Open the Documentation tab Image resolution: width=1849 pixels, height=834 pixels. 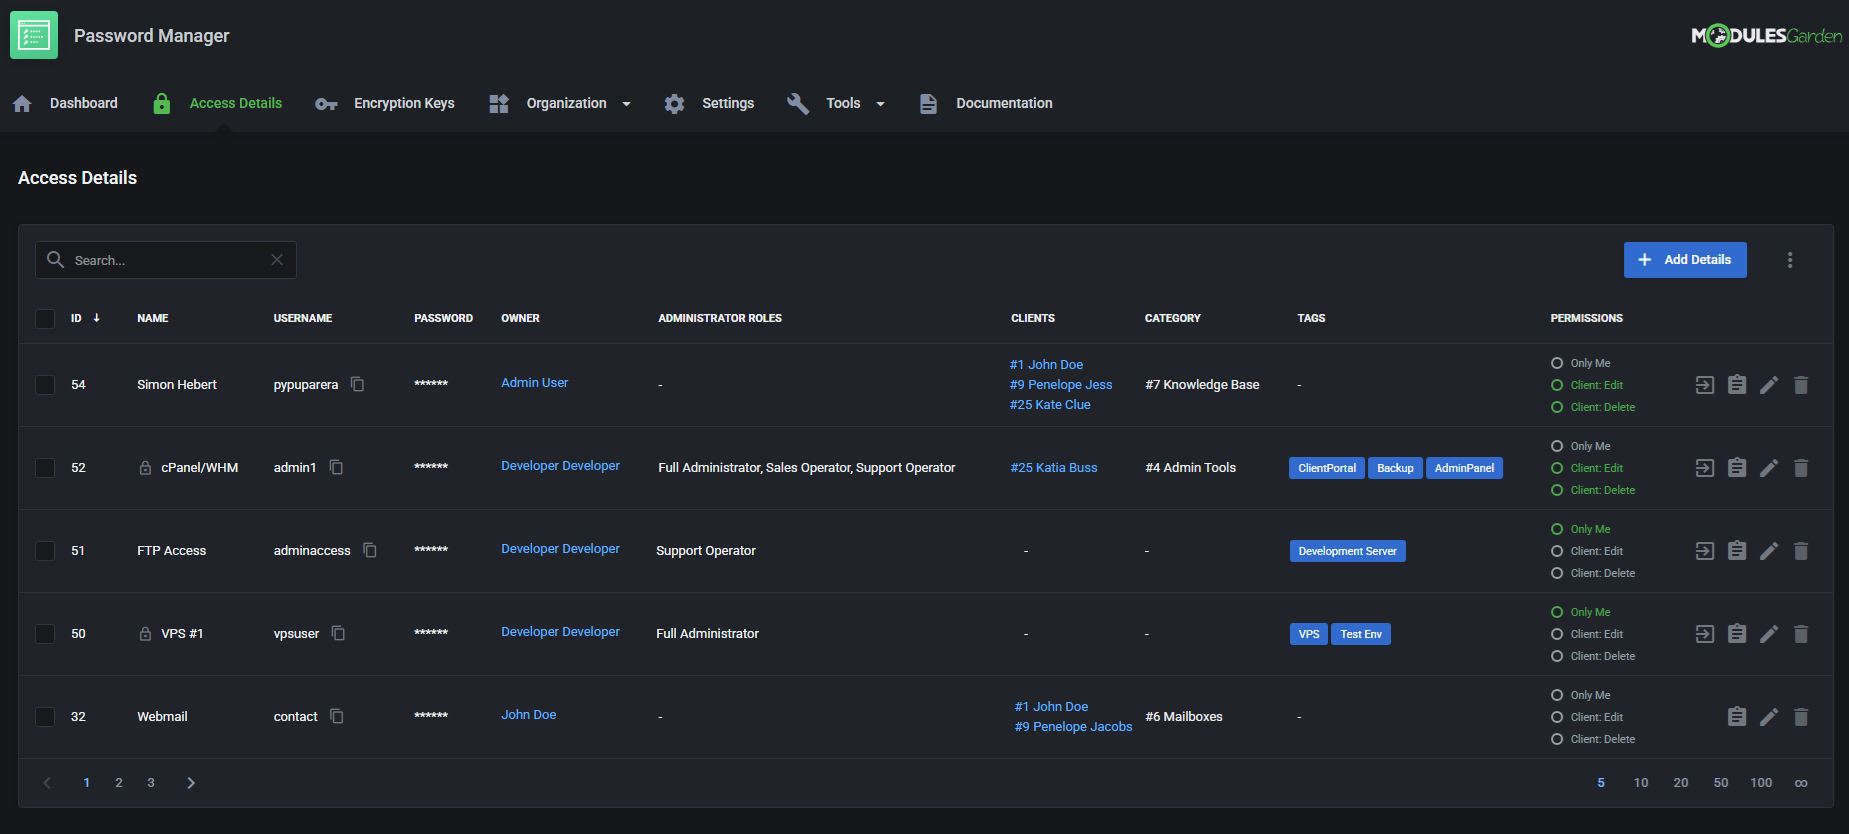(986, 103)
